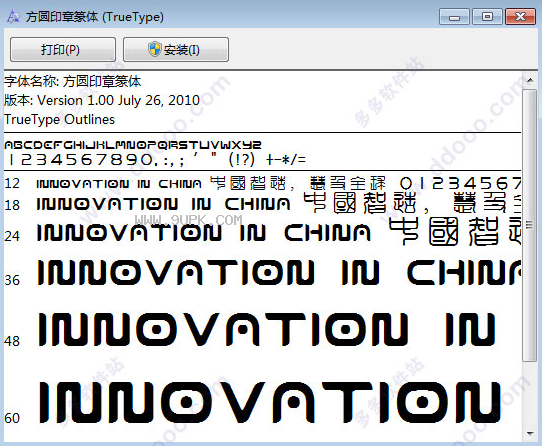Click the 安装(I) install button

(176, 50)
